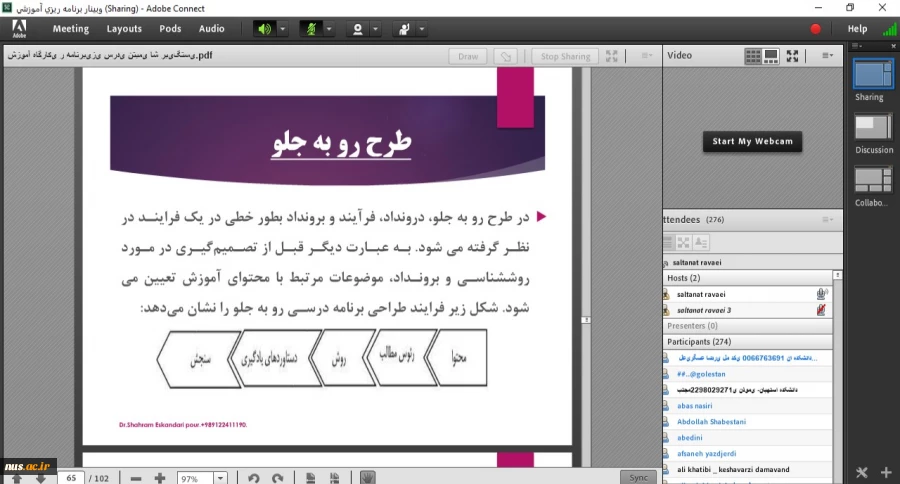Select participant ##..@golestan
Viewport: 900px width, 484px height.
[x=747, y=374]
